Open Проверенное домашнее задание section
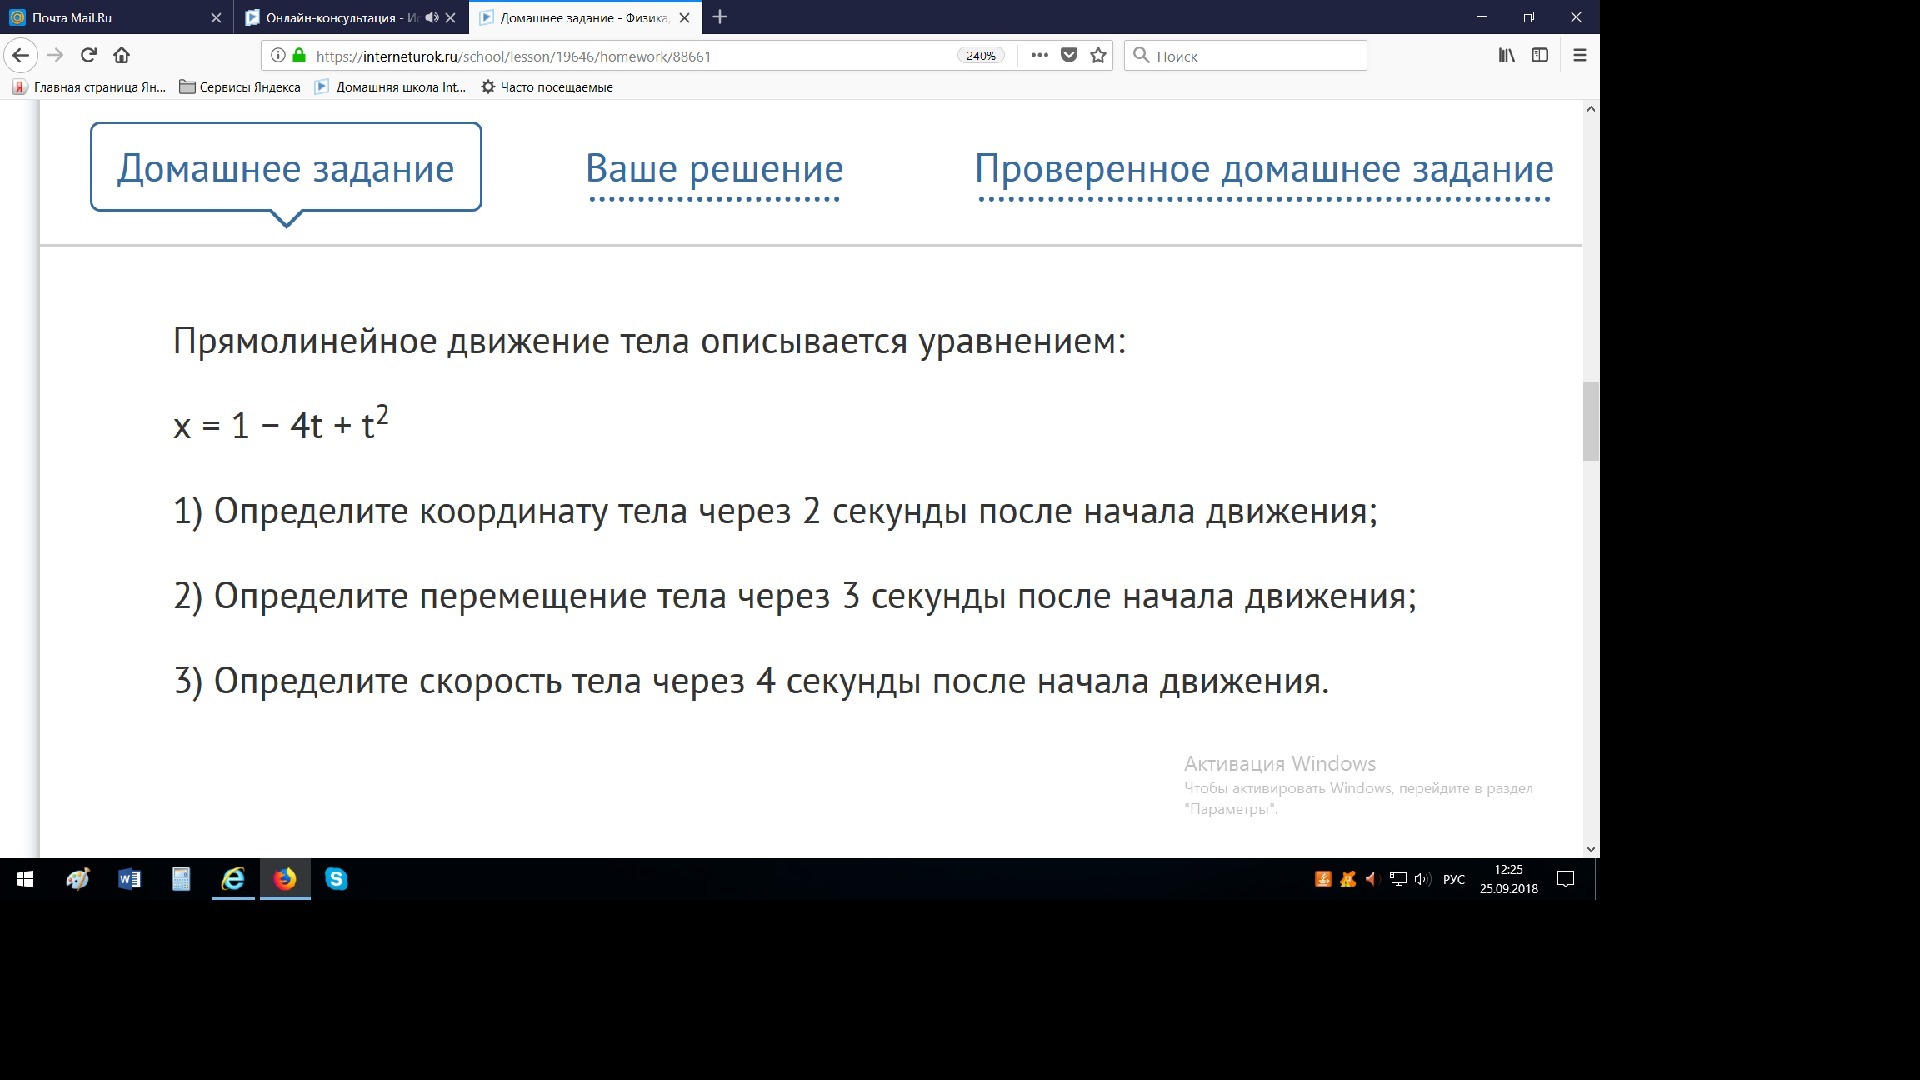Screen dimensions: 1920x1080 click(x=1263, y=168)
